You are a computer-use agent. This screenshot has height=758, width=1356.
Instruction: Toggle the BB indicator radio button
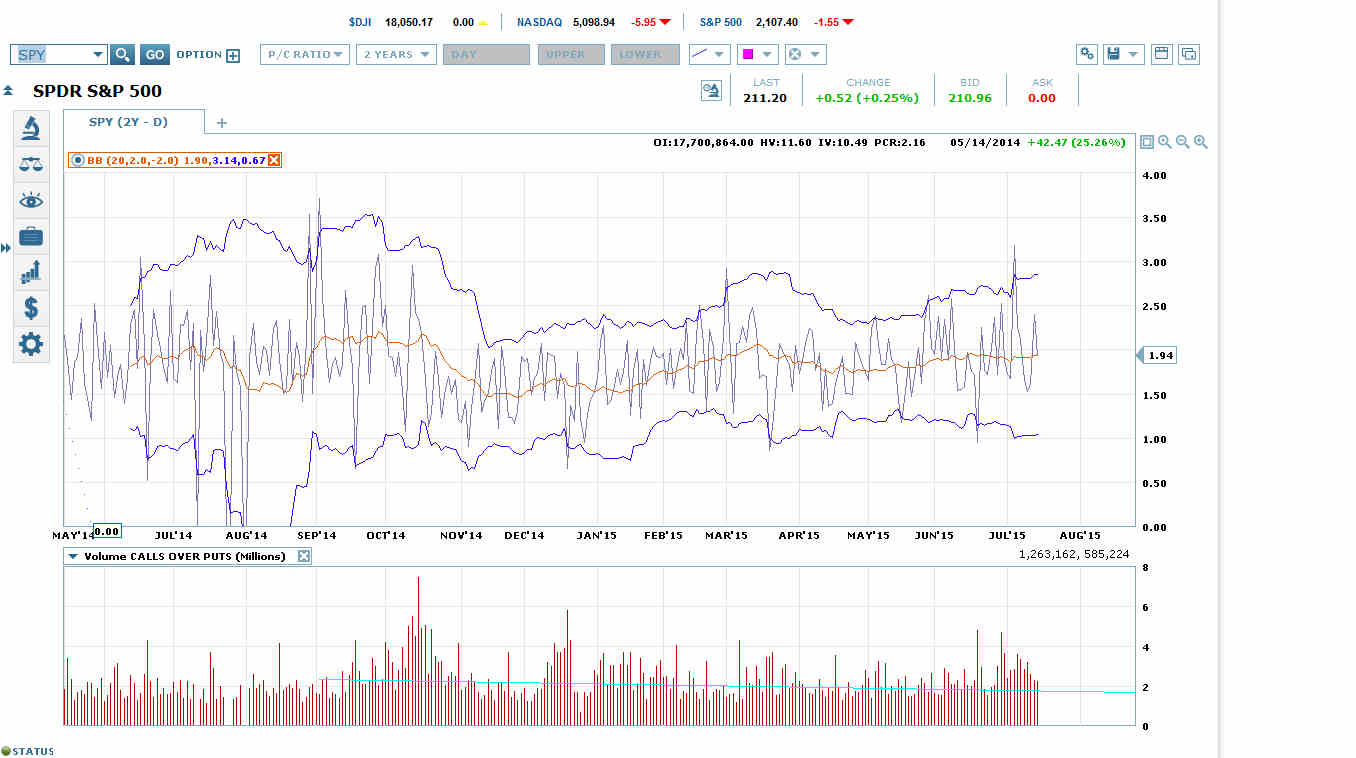click(x=77, y=160)
